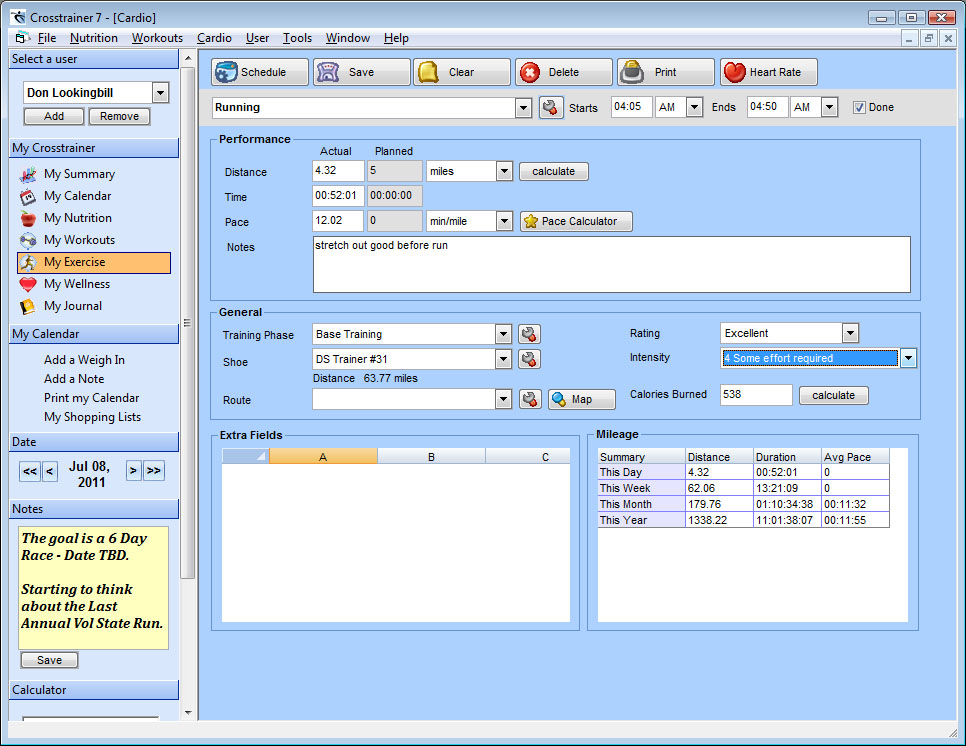
Task: Open My Calendar in sidebar
Action: pyautogui.click(x=78, y=196)
